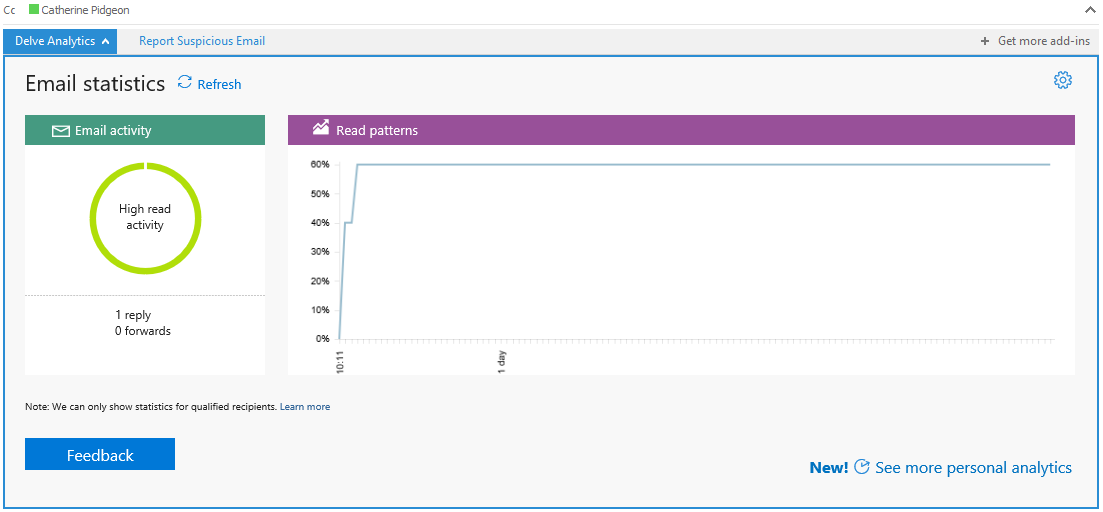Click the 40% axis label

[x=320, y=223]
